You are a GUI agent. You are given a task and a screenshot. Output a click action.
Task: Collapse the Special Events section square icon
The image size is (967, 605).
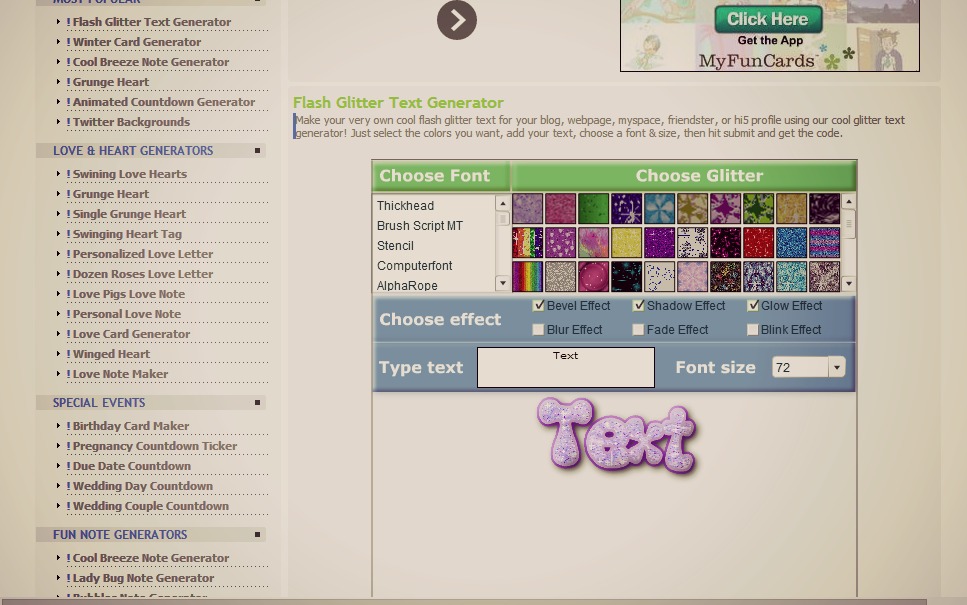[x=257, y=403]
